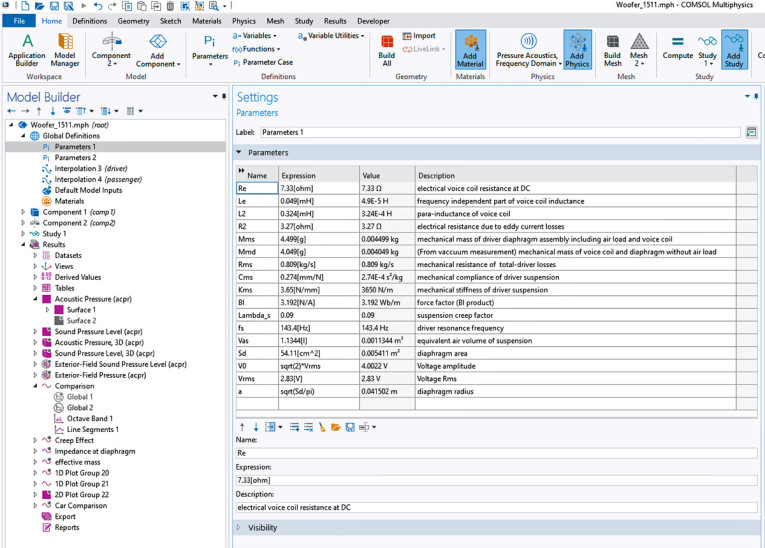Click the Expression input field below table

click(x=496, y=480)
